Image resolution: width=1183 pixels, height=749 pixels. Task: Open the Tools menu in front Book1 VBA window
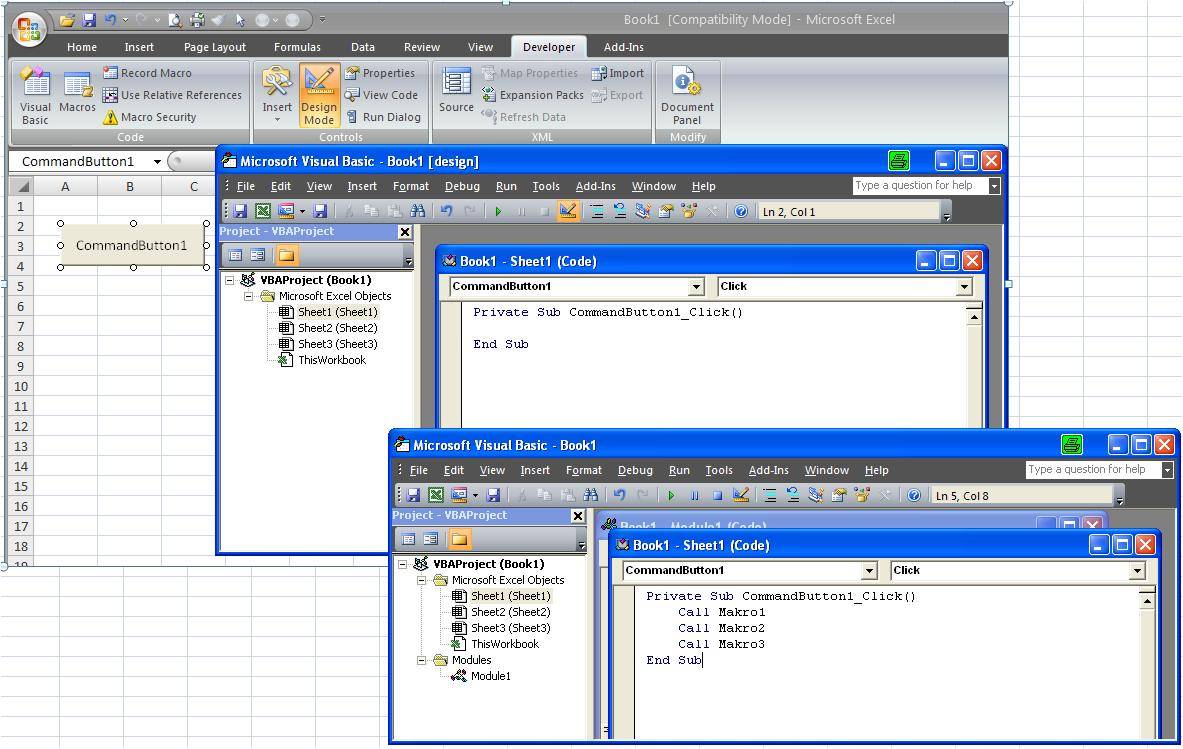pos(718,470)
